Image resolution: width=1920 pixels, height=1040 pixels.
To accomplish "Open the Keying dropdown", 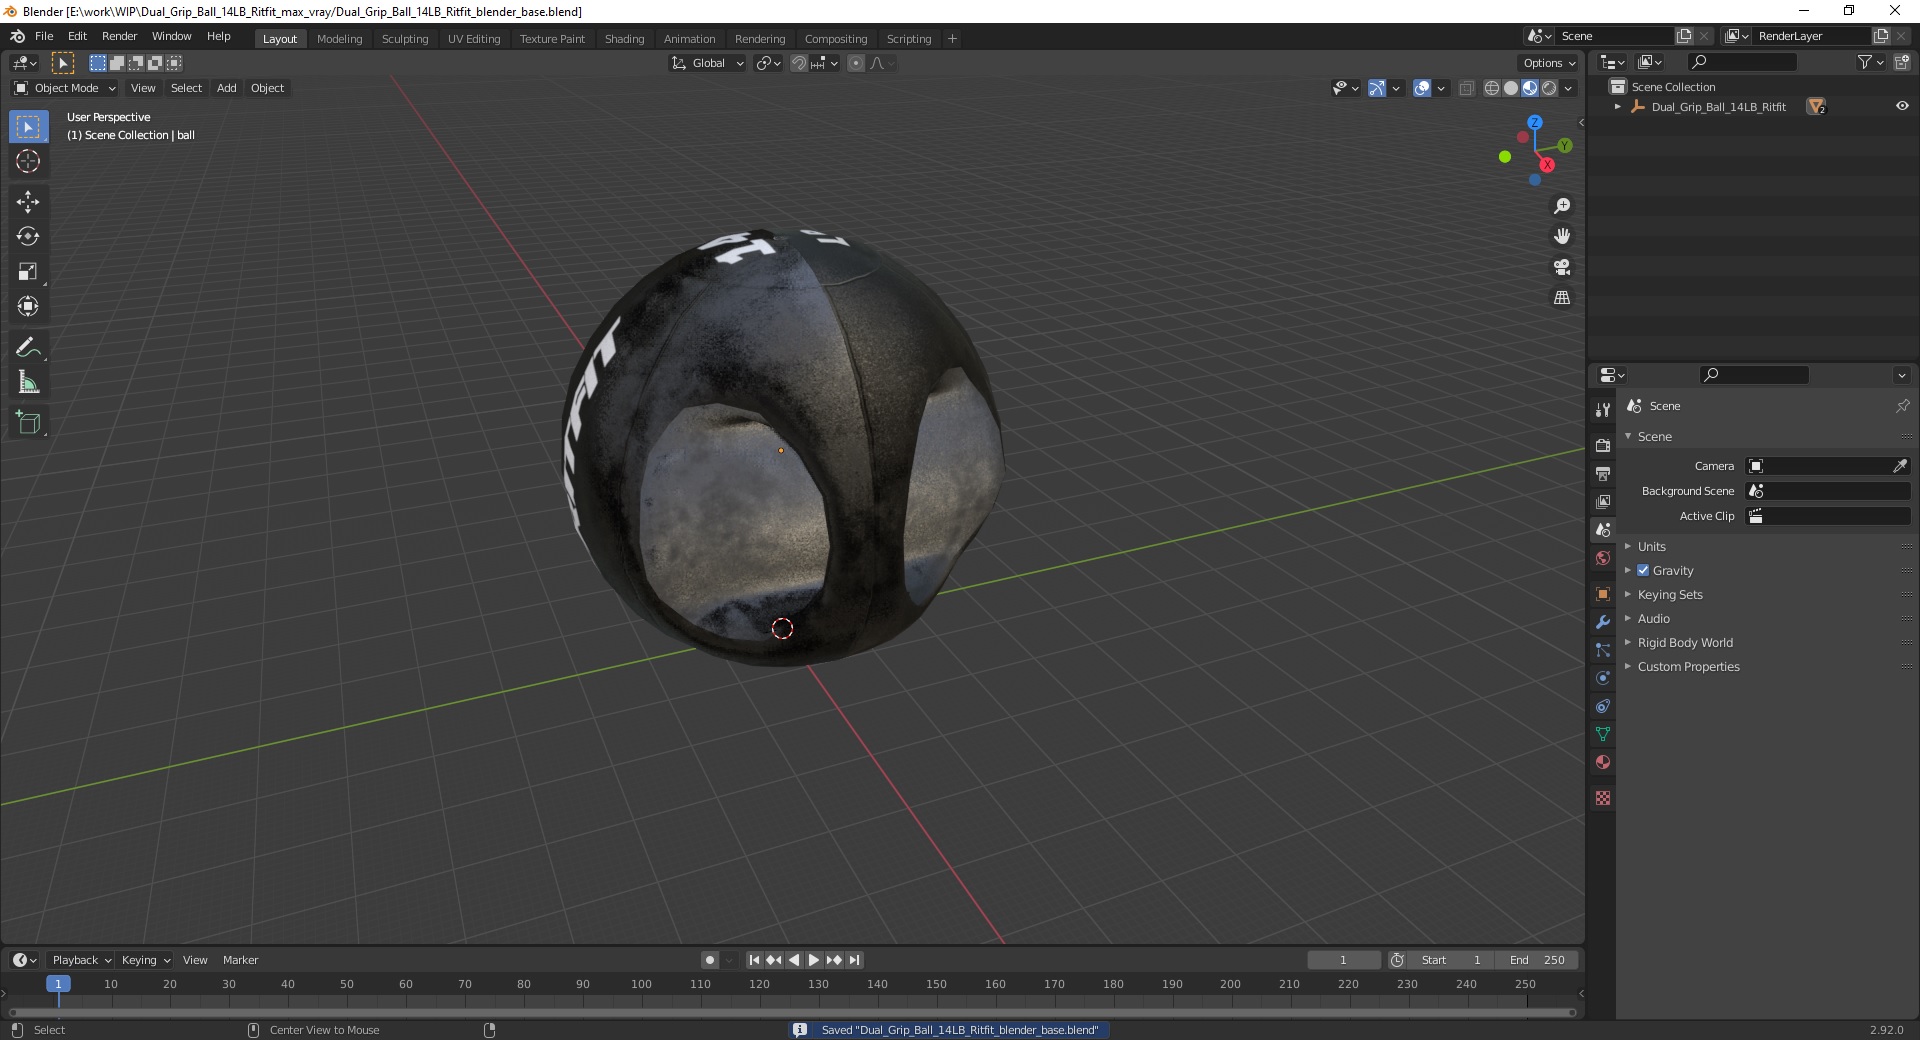I will pyautogui.click(x=146, y=960).
